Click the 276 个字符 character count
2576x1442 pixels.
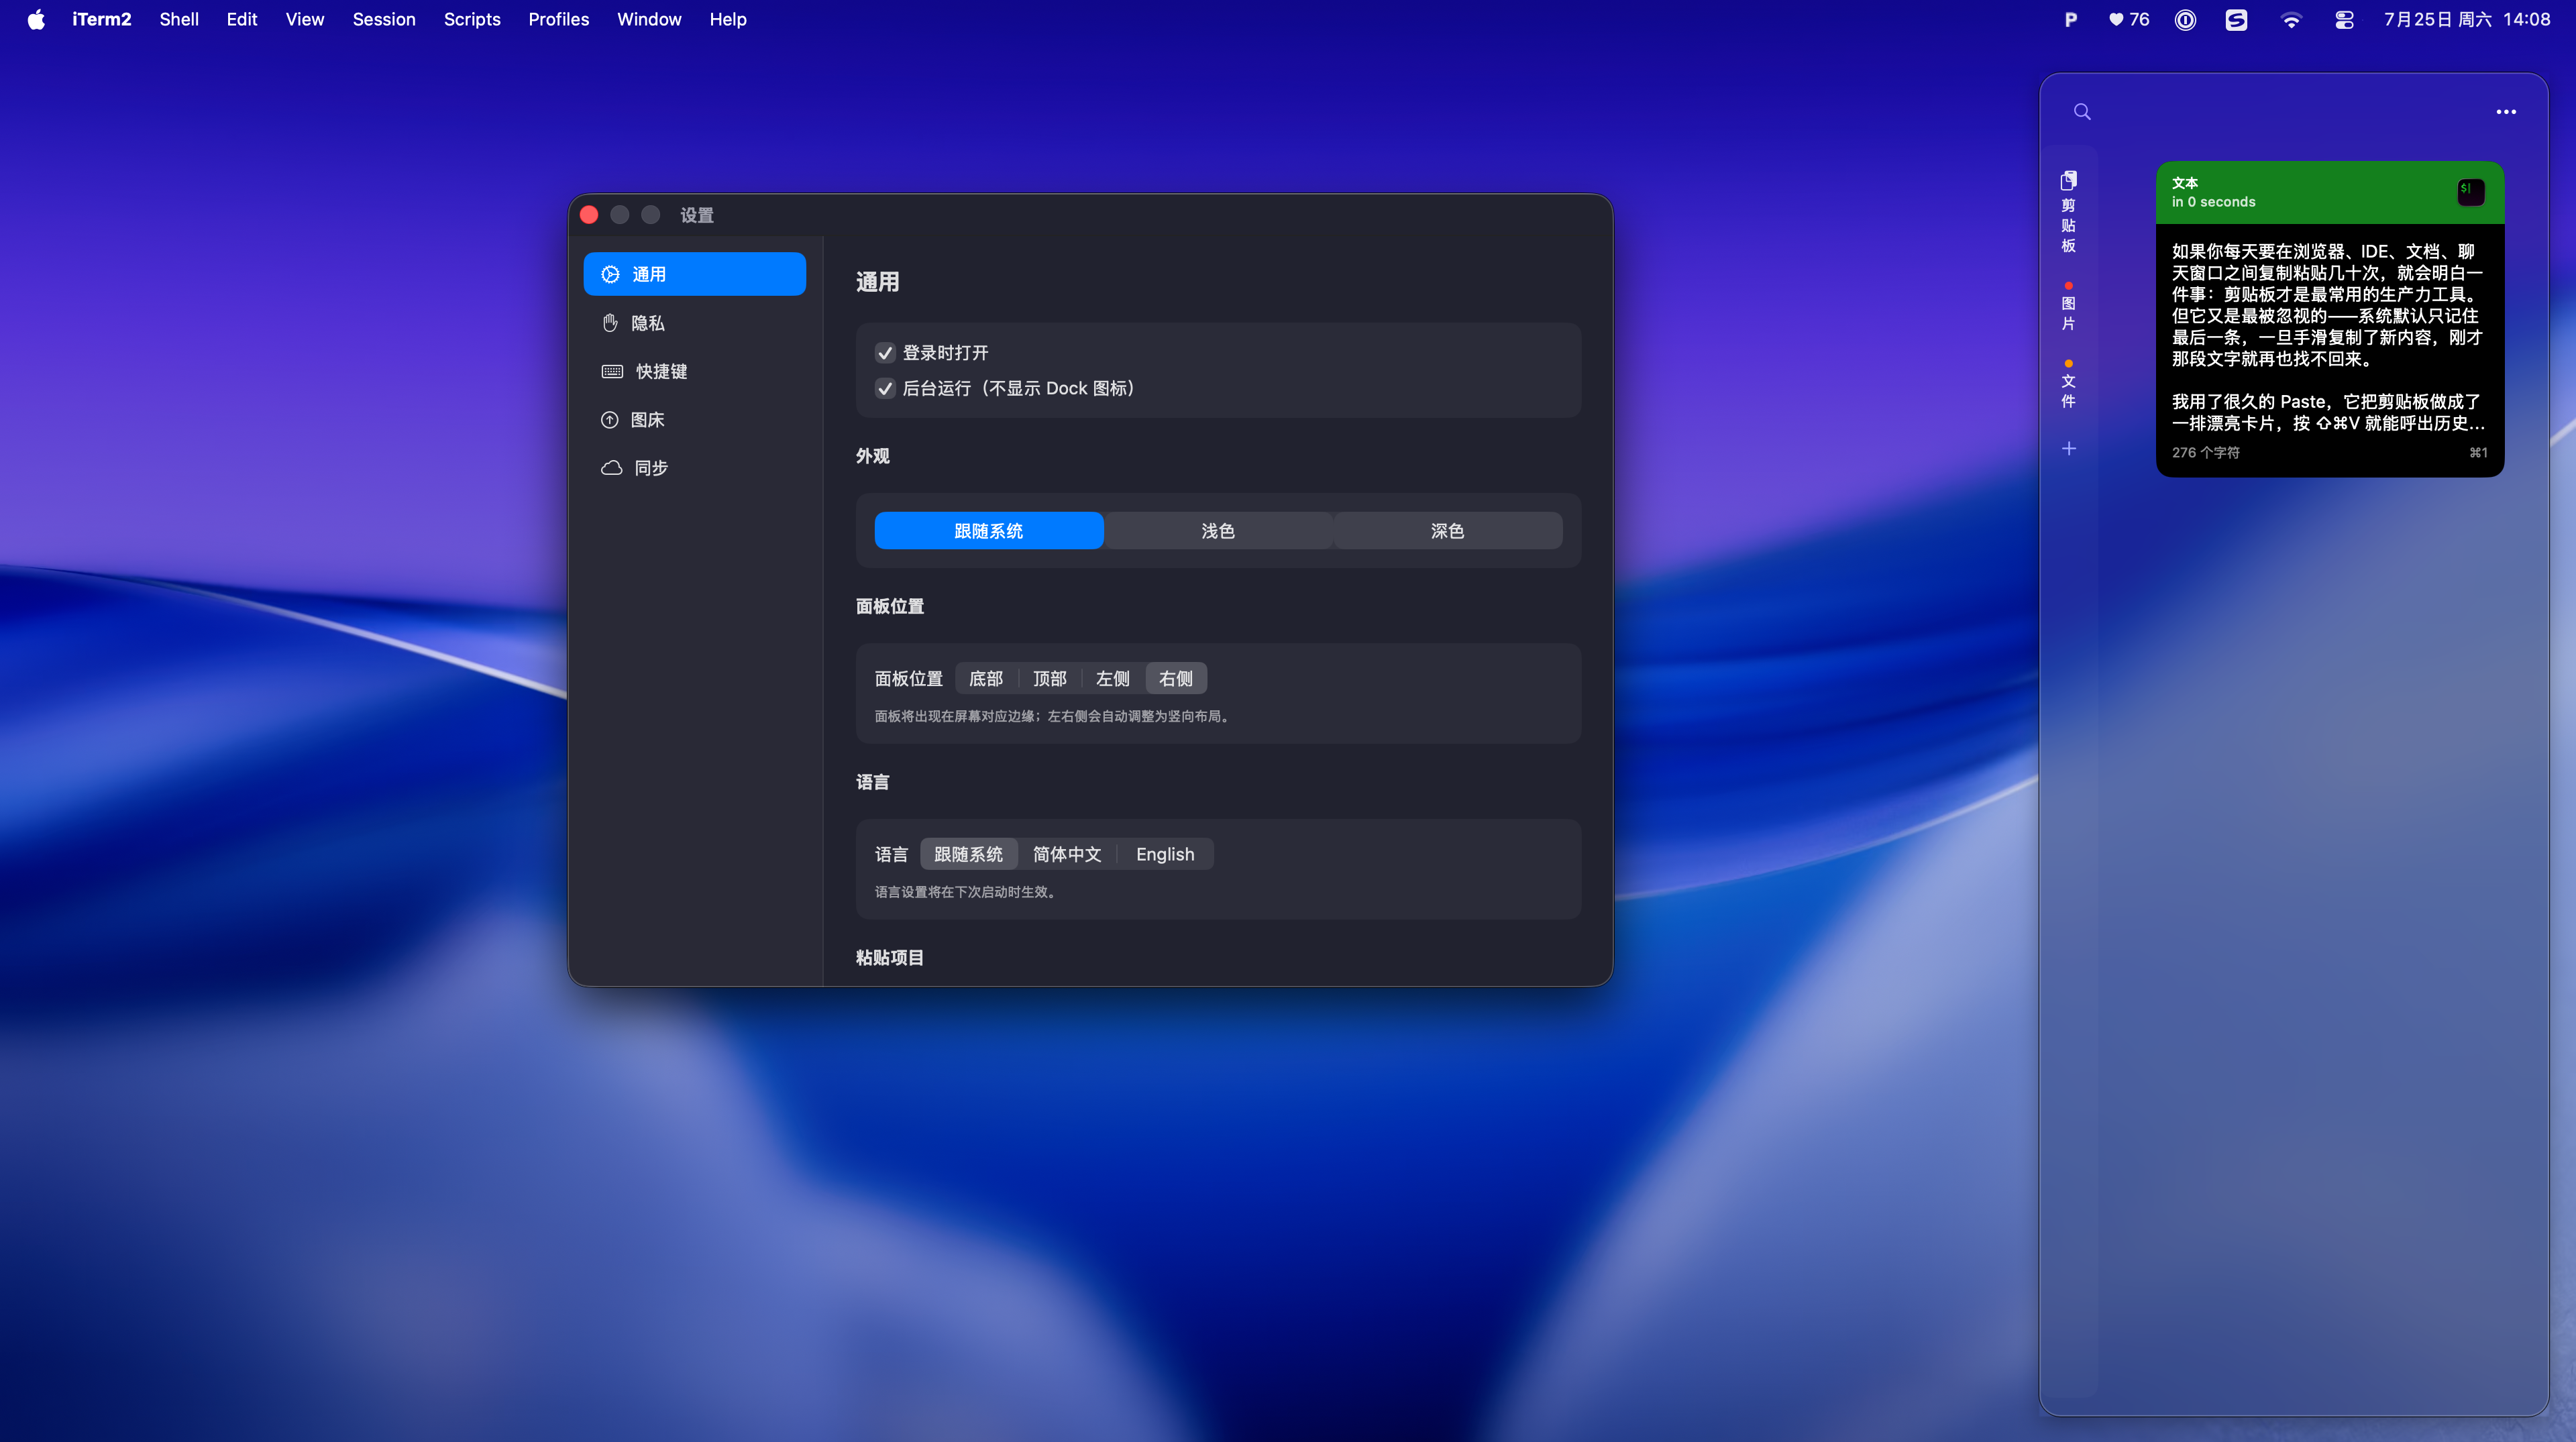(2205, 453)
